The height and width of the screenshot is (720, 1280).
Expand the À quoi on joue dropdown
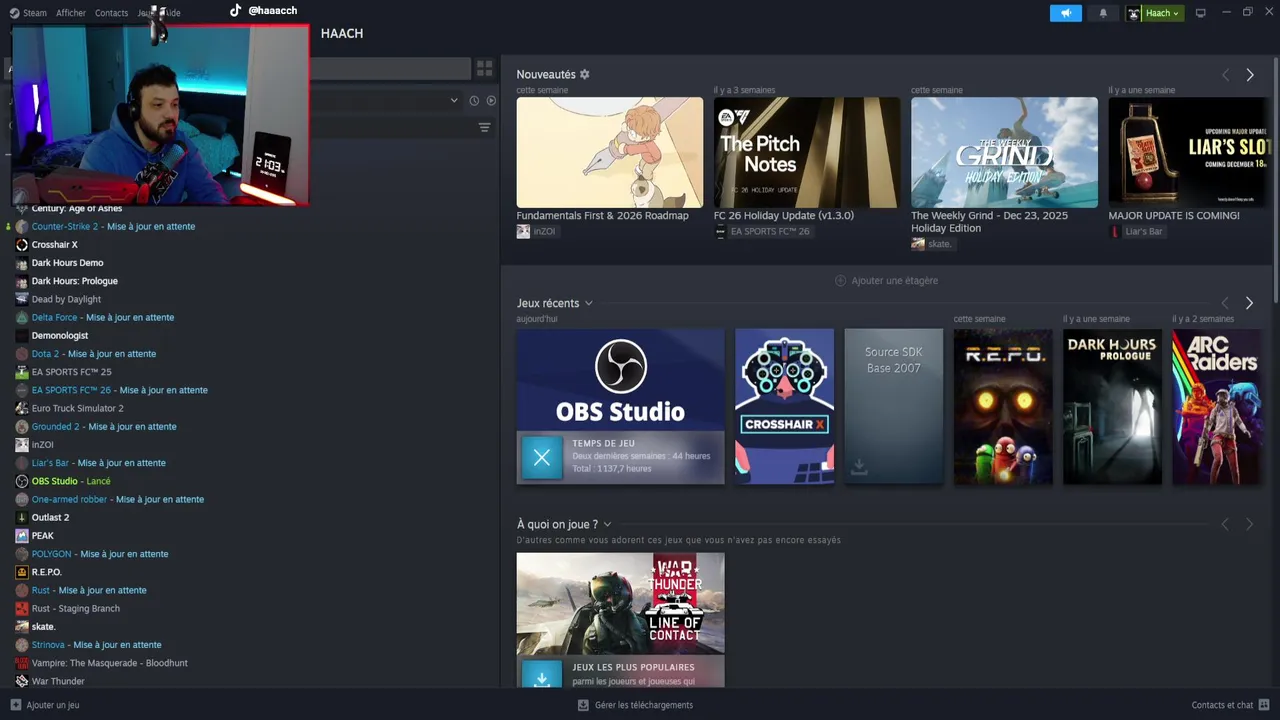607,524
